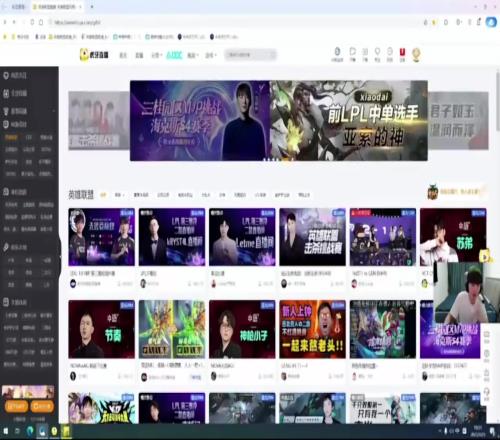Screen dimensions: 500x440
Task: Expand the 分类 dropdown in top navigation
Action: [x=156, y=55]
